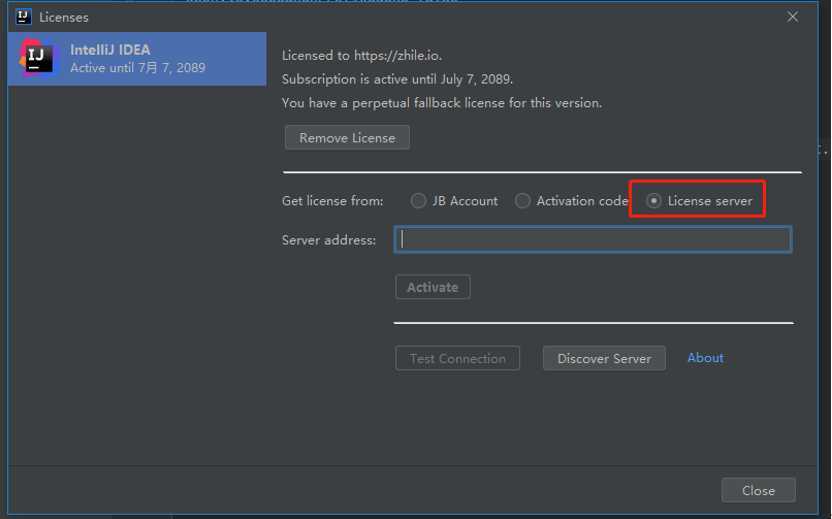
Task: Click the Remove License button
Action: [x=347, y=137]
